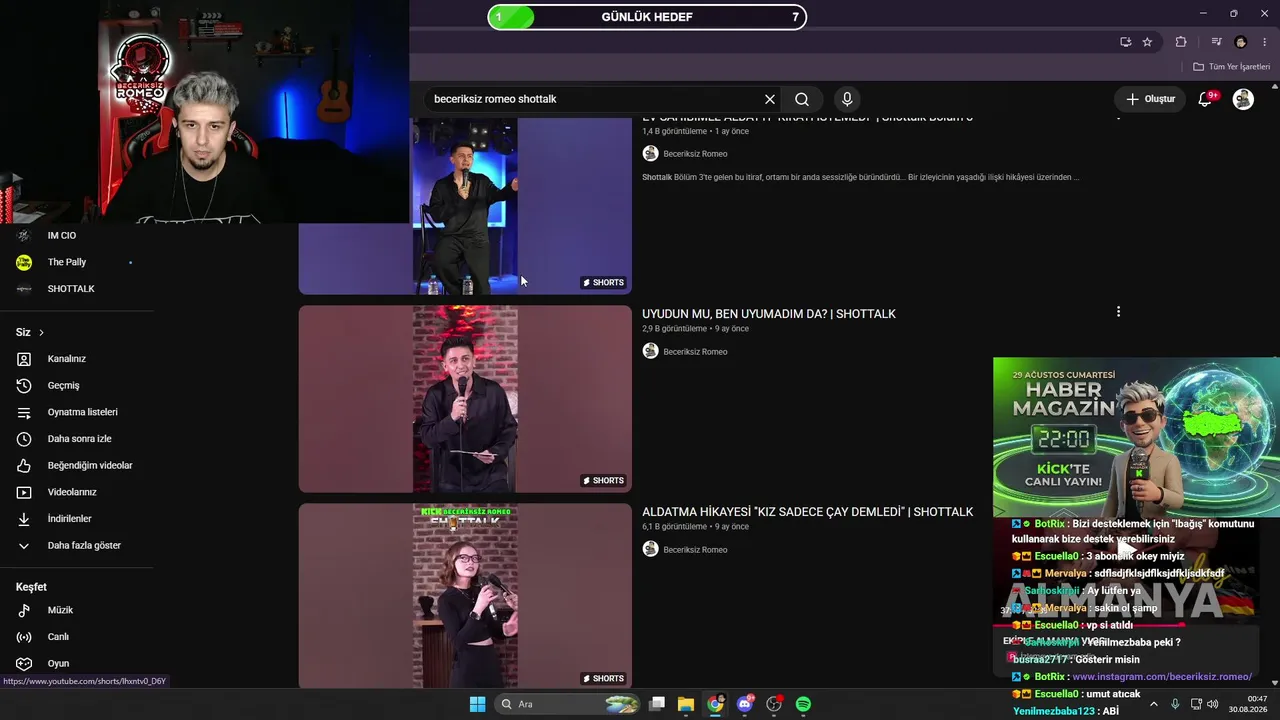Open the Chrome profile avatar
The width and height of the screenshot is (1280, 720).
coord(1241,42)
